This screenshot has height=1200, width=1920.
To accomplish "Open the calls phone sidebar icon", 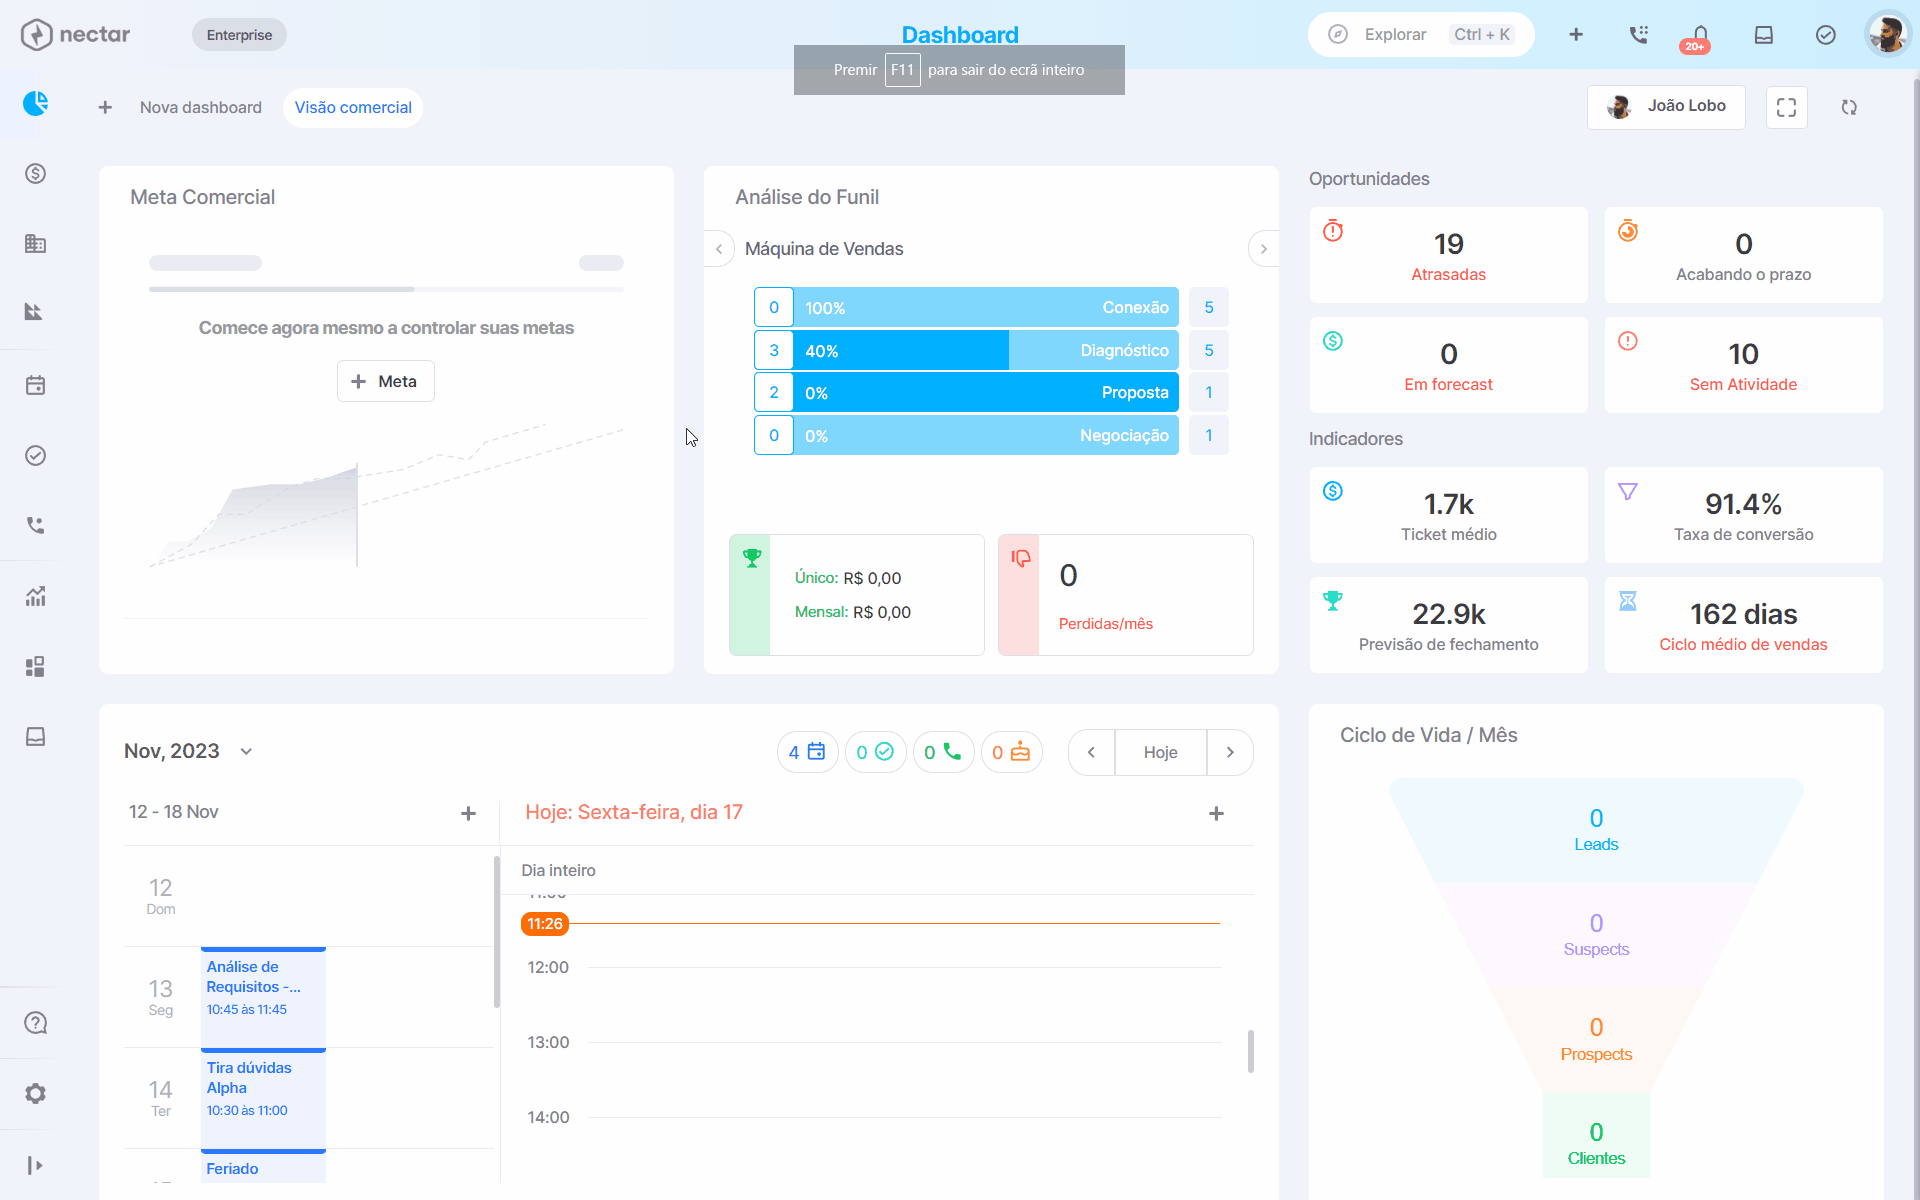I will pos(36,525).
